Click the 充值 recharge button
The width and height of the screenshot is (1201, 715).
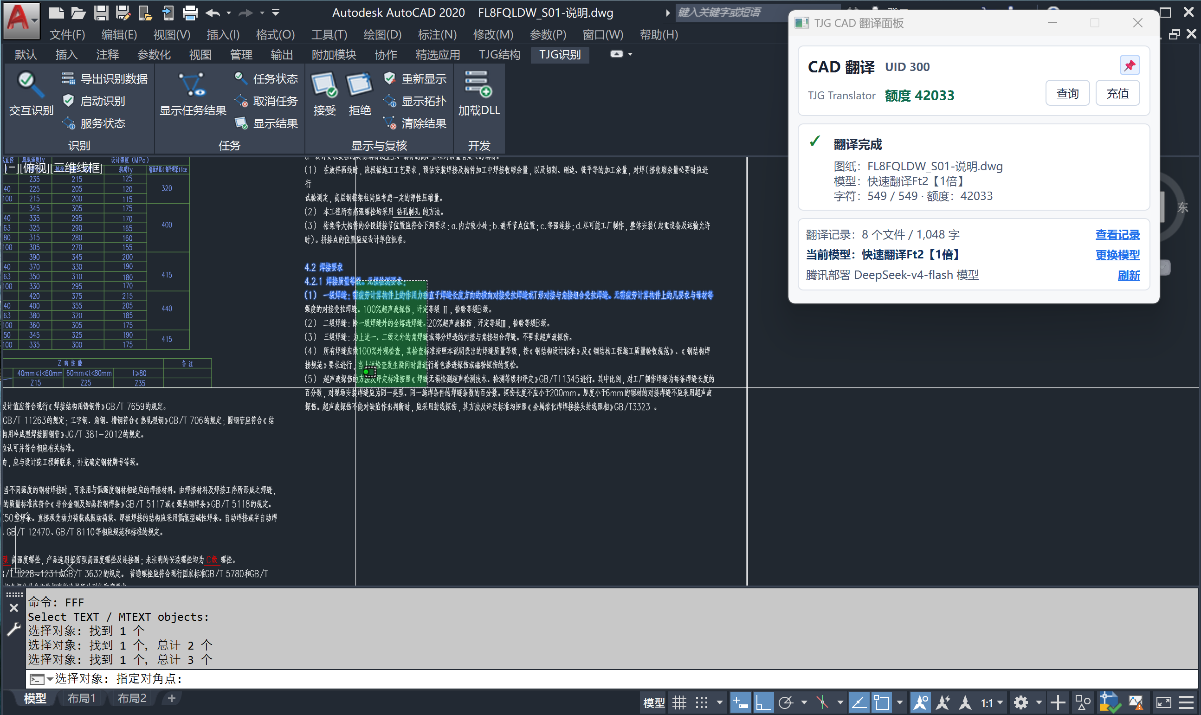point(1118,93)
